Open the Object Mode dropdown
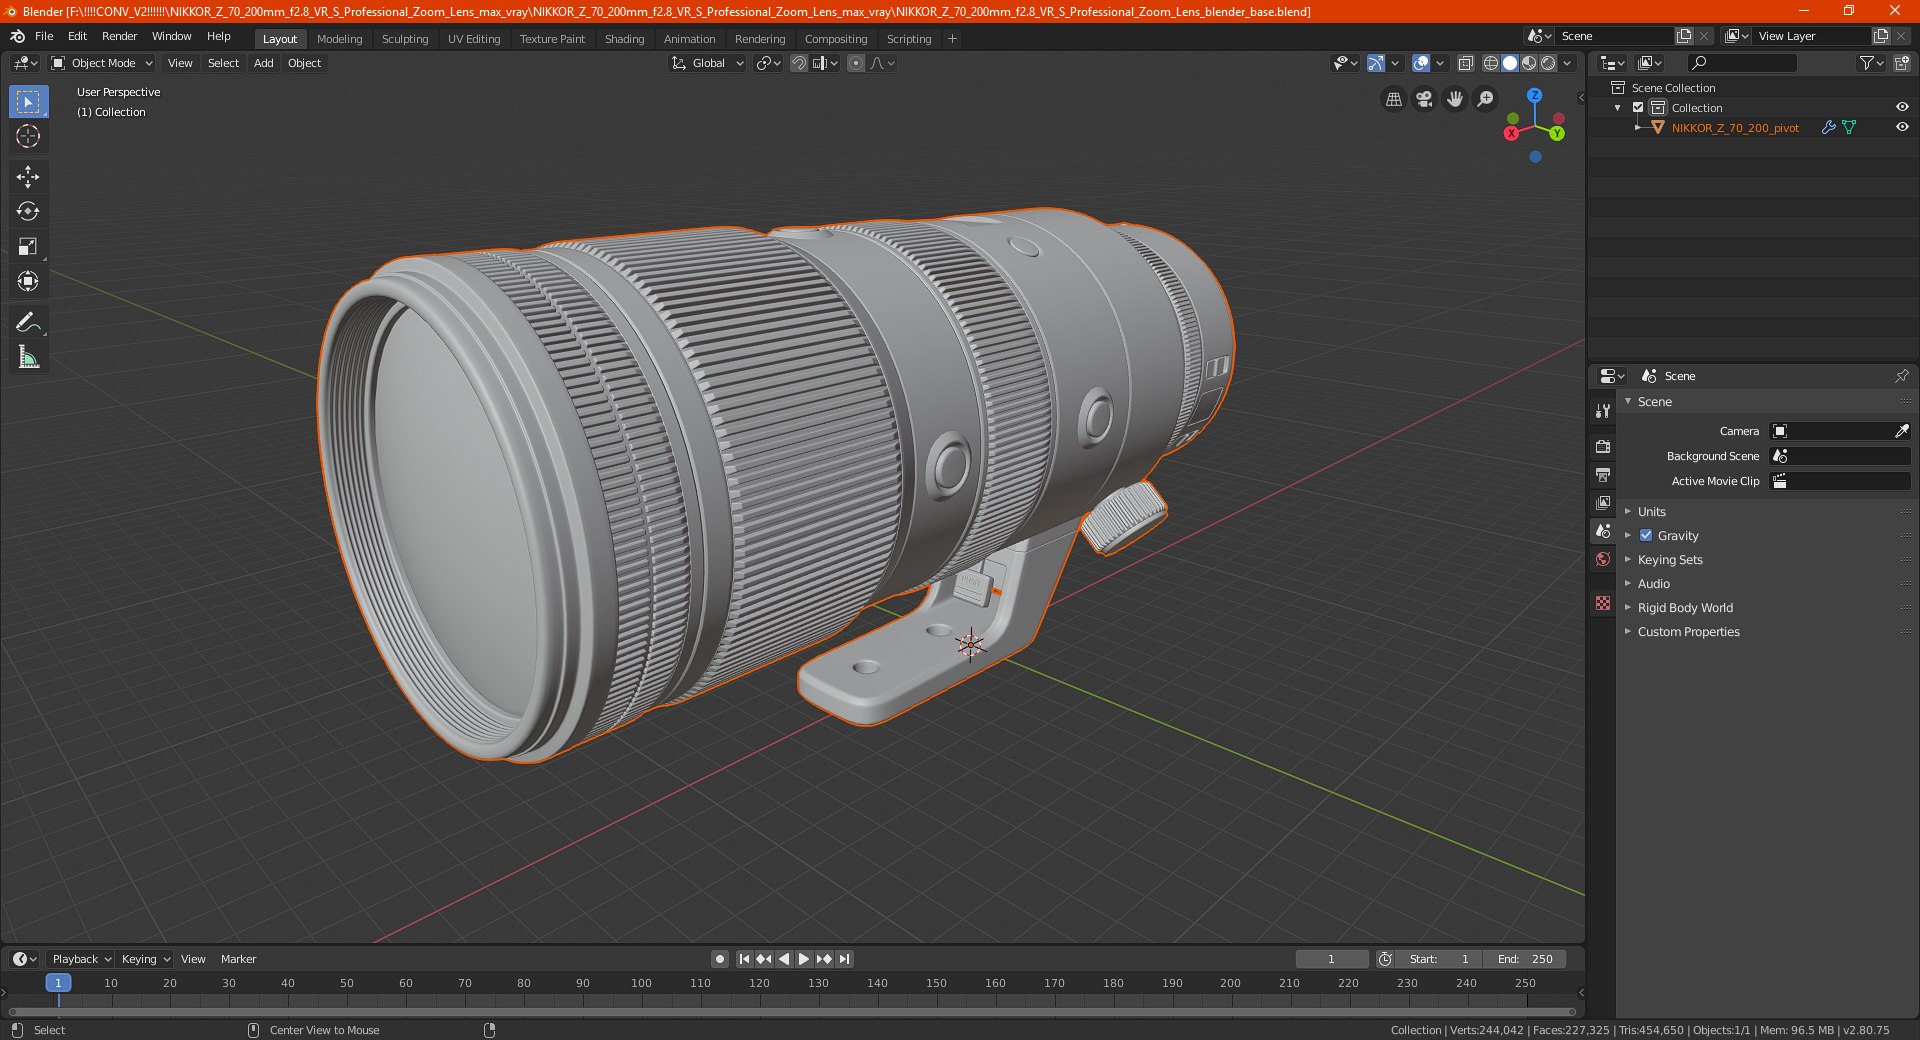Screen dimensions: 1920x1040 coord(102,63)
